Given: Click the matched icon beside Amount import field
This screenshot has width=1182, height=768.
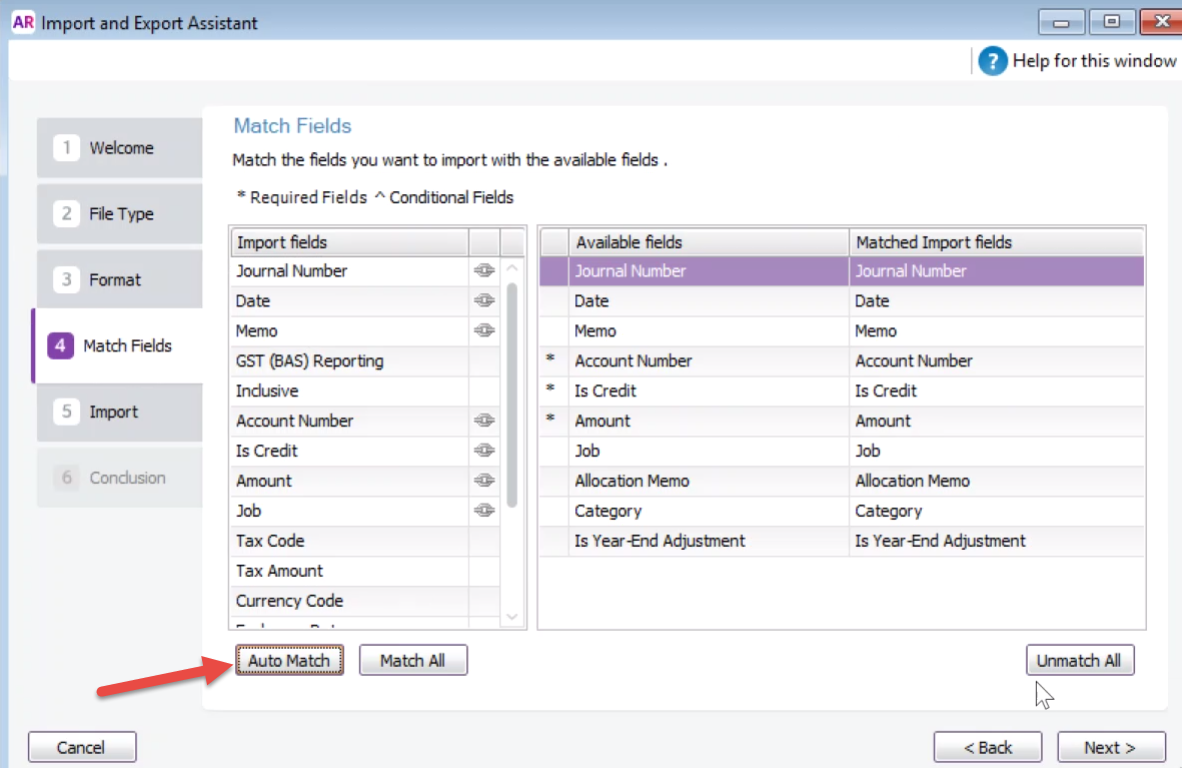Looking at the screenshot, I should click(x=484, y=481).
